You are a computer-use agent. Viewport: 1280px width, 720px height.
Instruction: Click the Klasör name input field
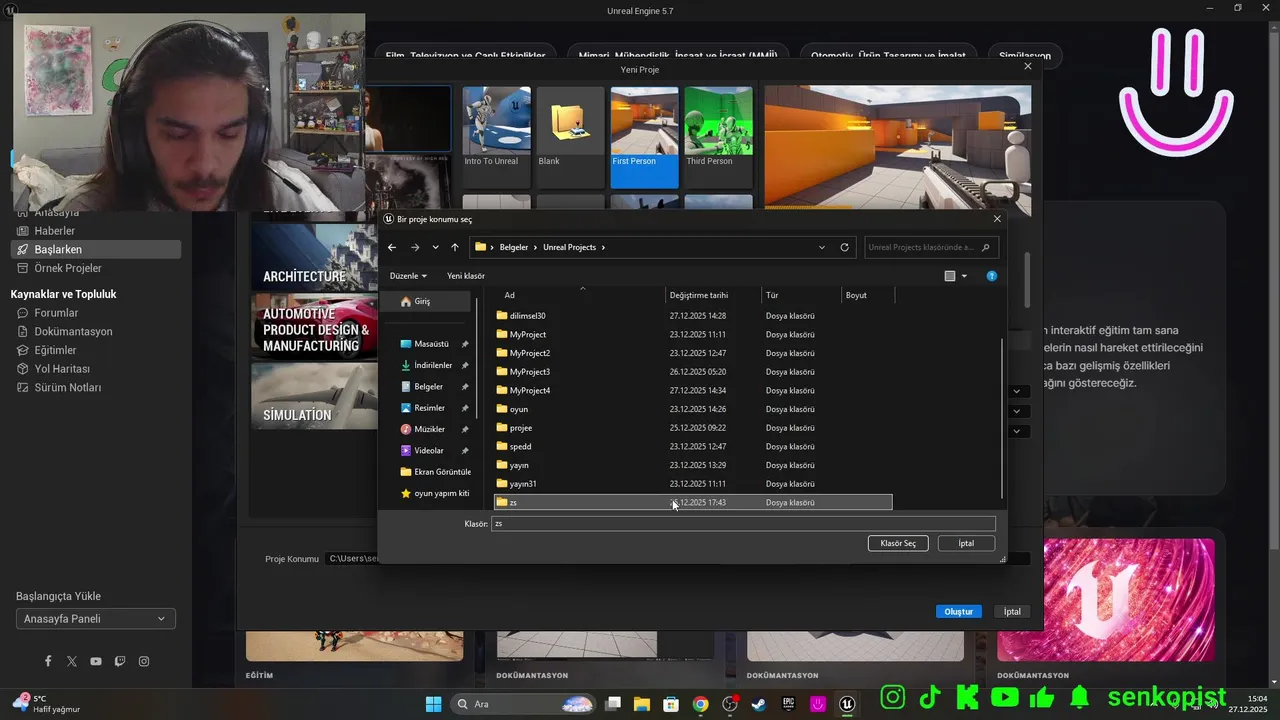(x=743, y=524)
